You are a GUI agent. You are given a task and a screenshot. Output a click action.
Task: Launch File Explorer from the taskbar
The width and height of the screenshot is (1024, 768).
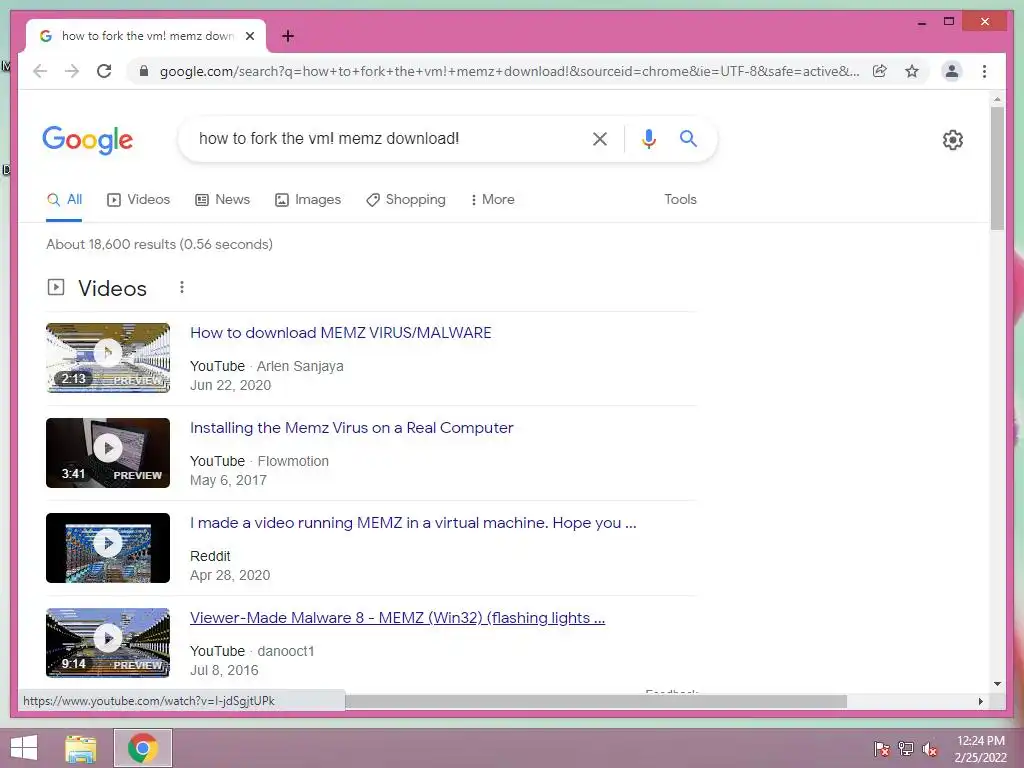(81, 748)
